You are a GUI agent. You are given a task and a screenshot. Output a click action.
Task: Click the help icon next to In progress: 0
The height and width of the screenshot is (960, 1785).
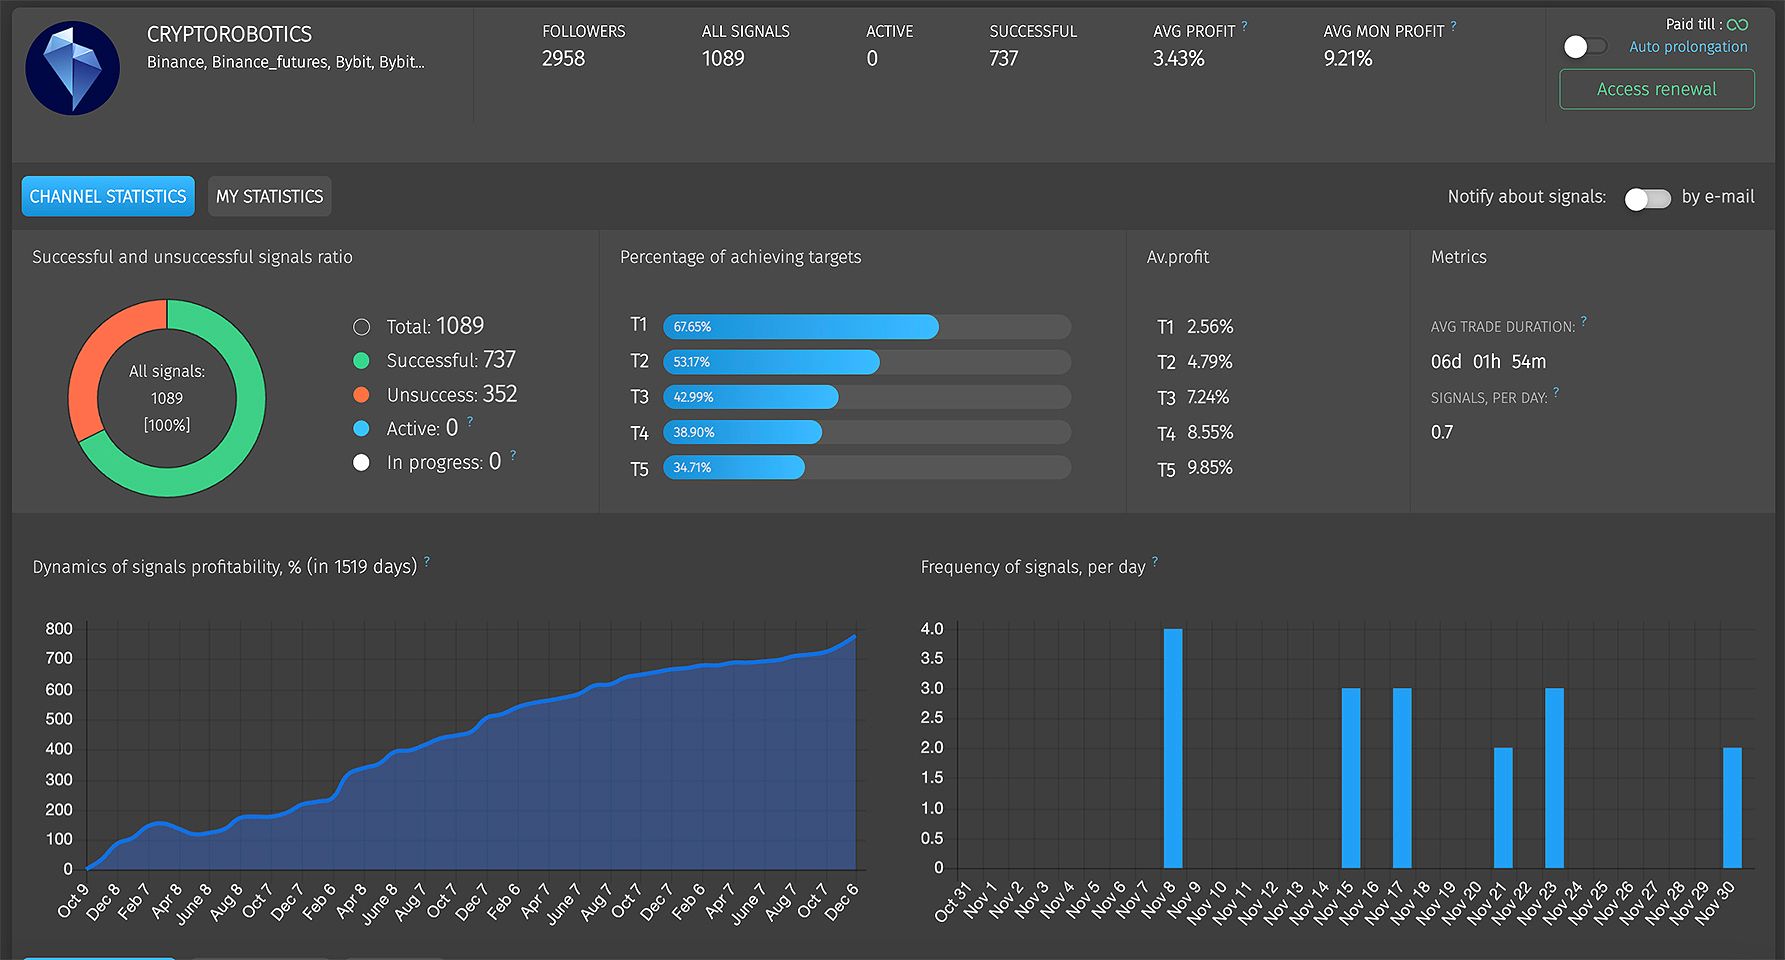pyautogui.click(x=513, y=455)
